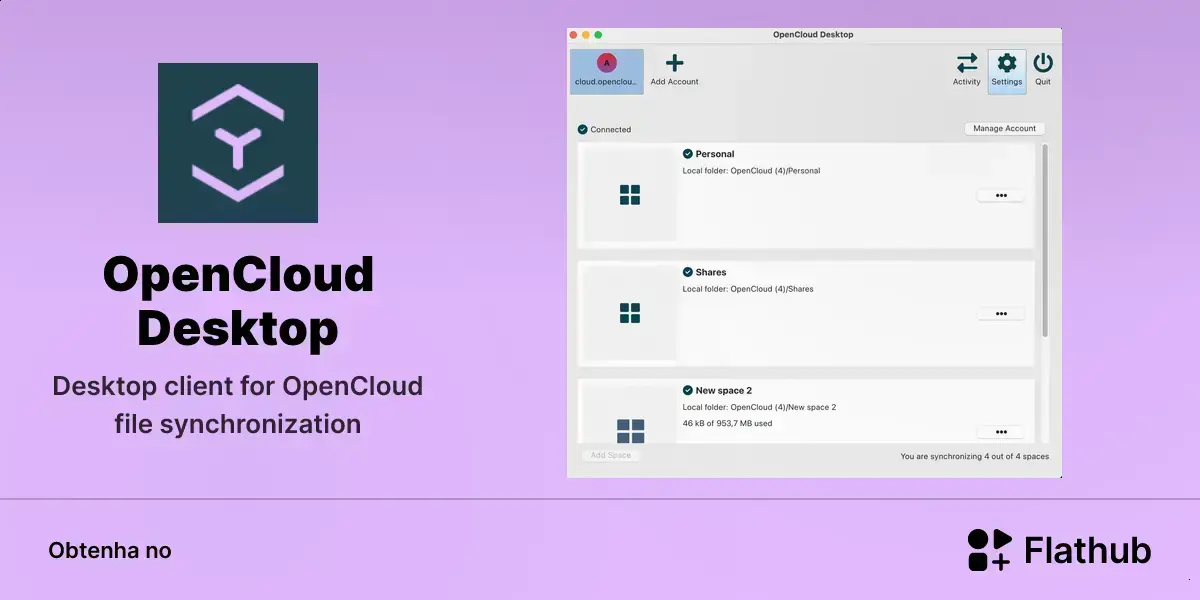
Task: Click the green zoom window button
Action: 598,35
